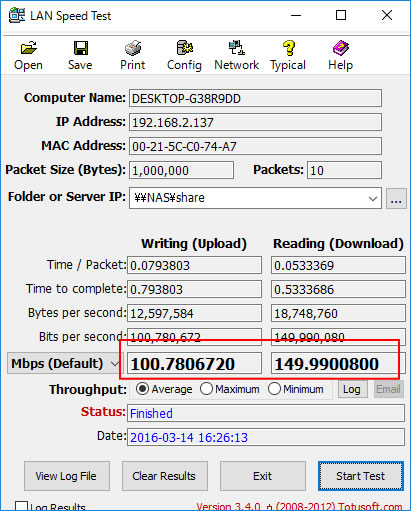Click the Save toolbar icon

(81, 48)
